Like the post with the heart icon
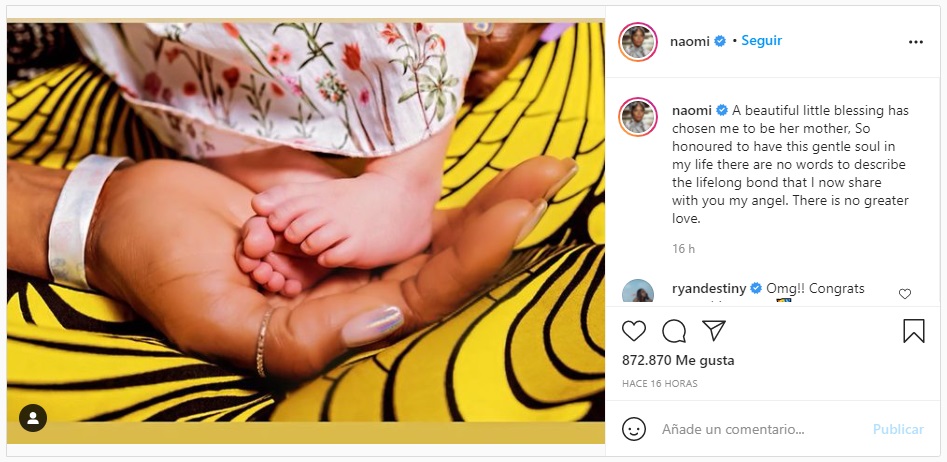Image resolution: width=947 pixels, height=462 pixels. coord(634,331)
